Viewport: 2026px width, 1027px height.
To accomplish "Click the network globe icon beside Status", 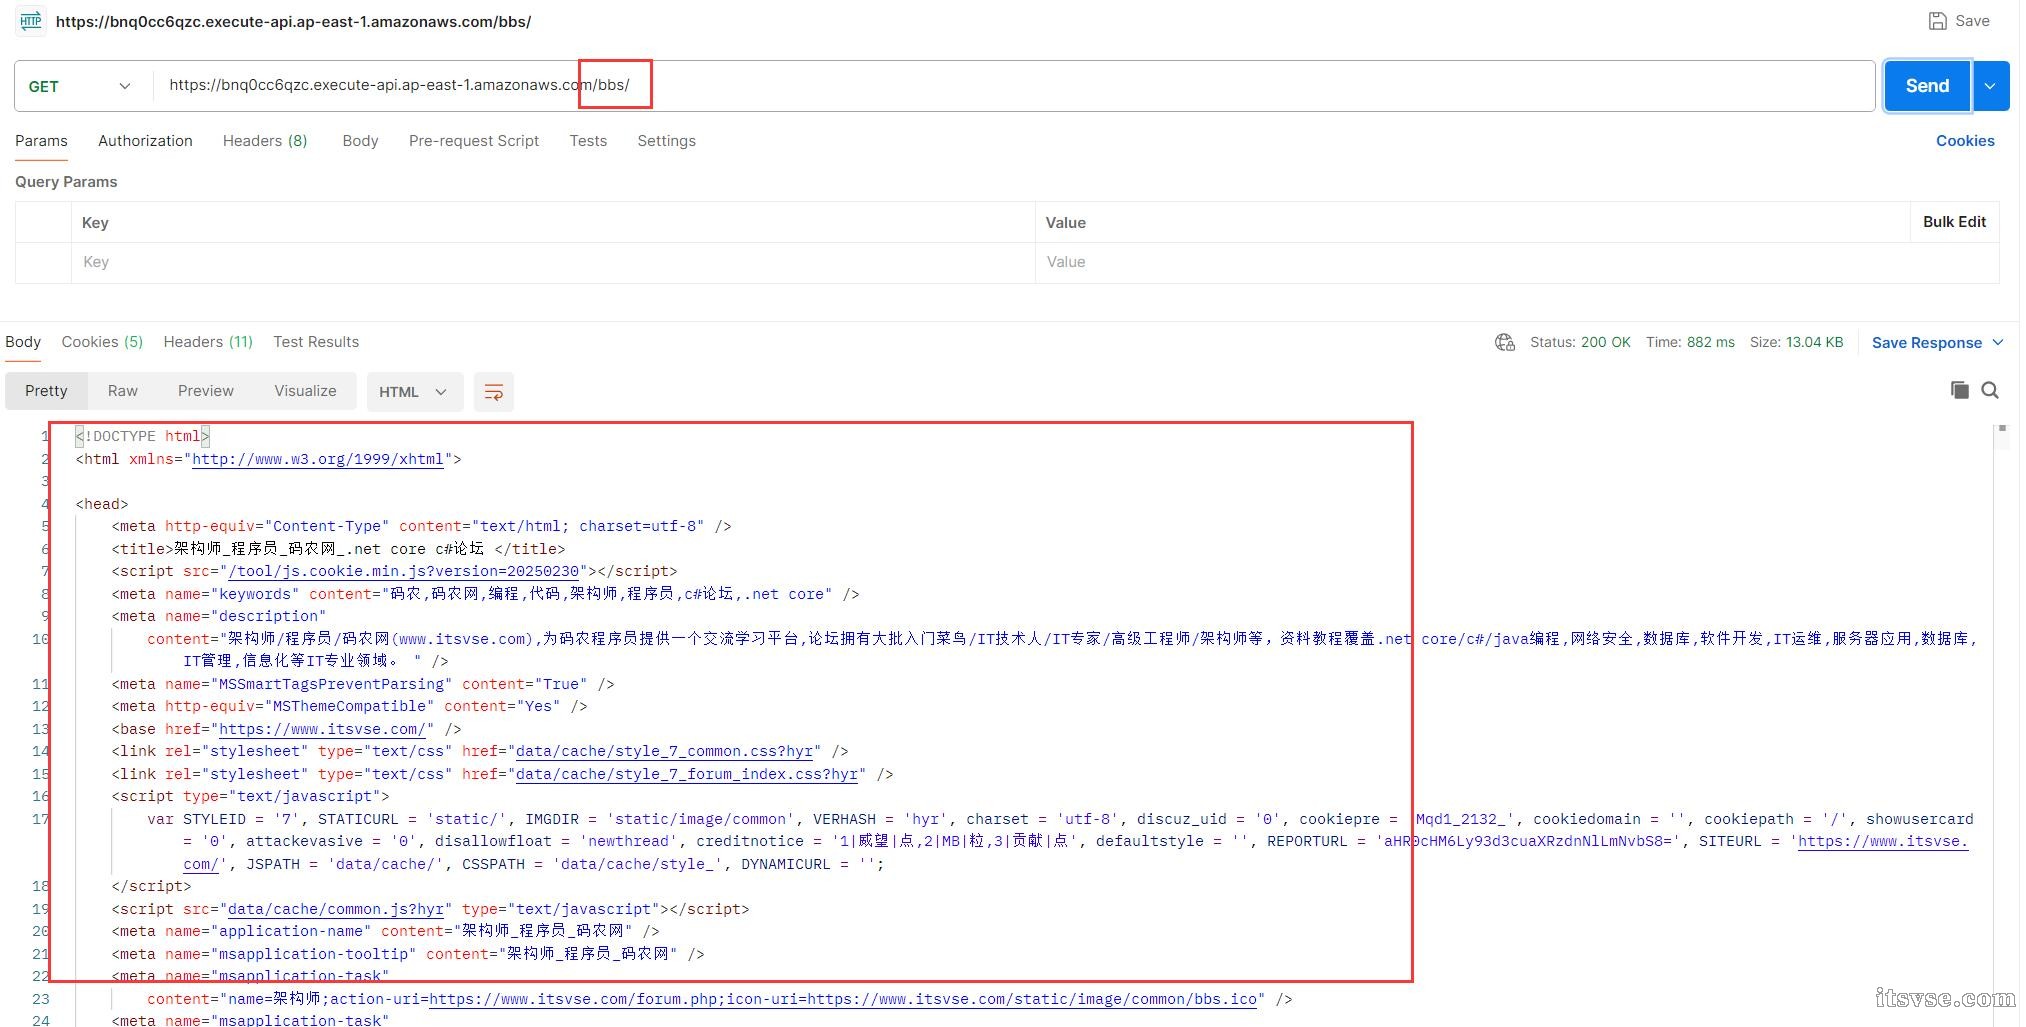I will 1504,343.
